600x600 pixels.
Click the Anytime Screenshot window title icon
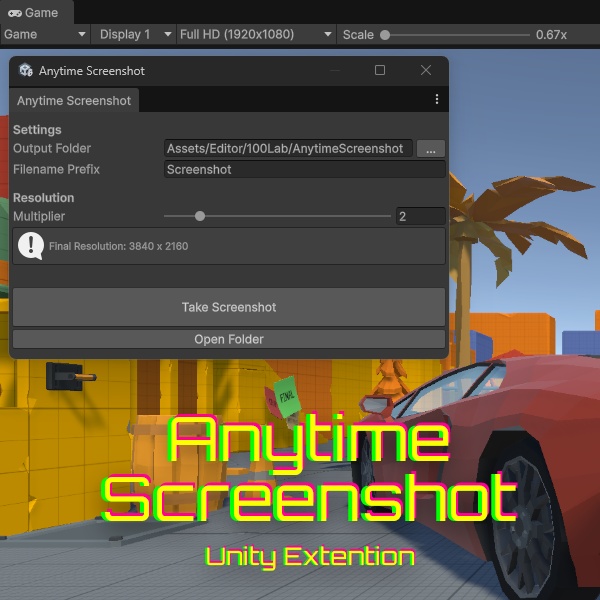coord(26,70)
